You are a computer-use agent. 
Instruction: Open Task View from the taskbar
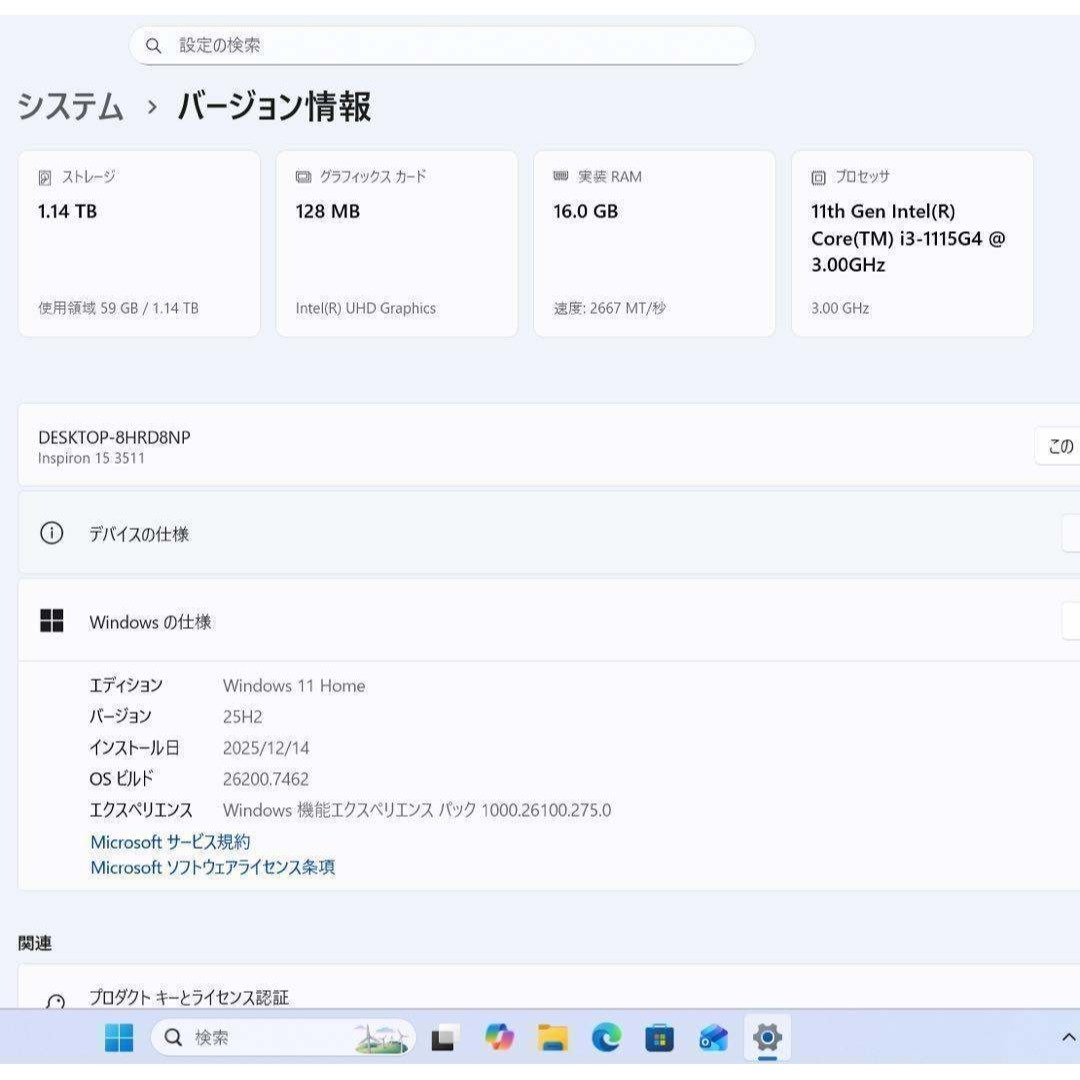[443, 1038]
